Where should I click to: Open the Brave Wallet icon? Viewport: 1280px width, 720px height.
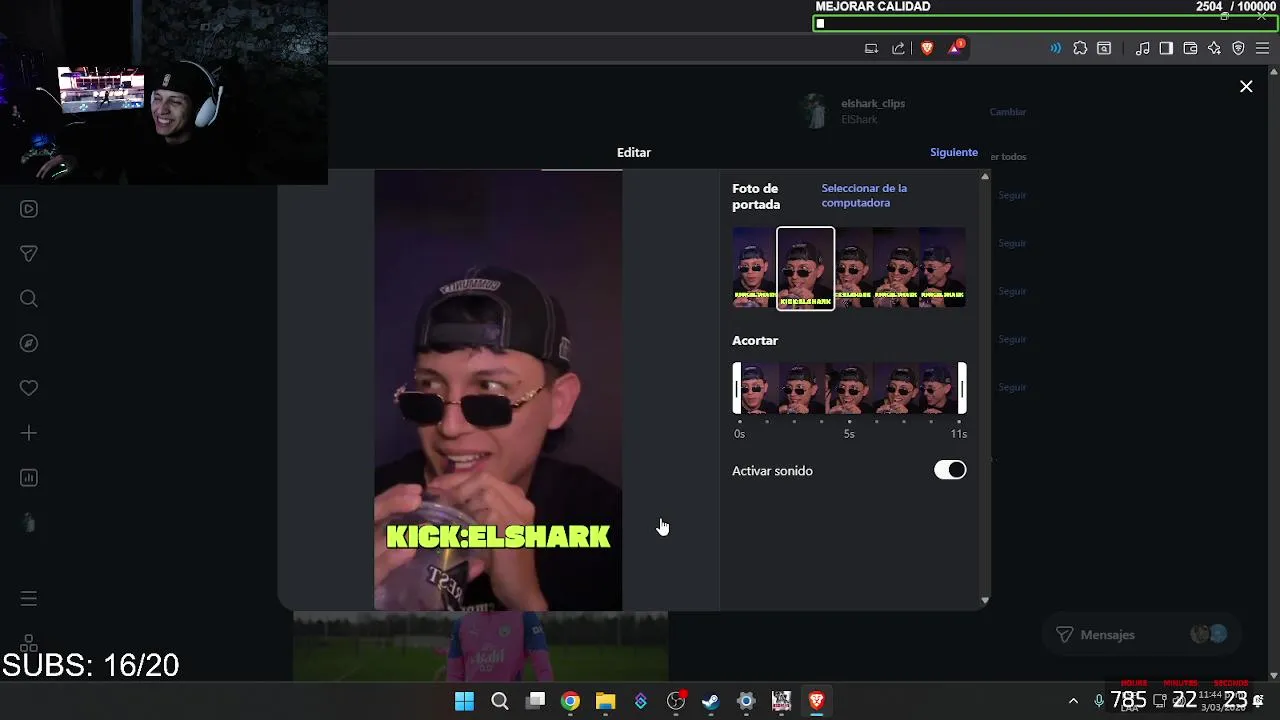1190,48
